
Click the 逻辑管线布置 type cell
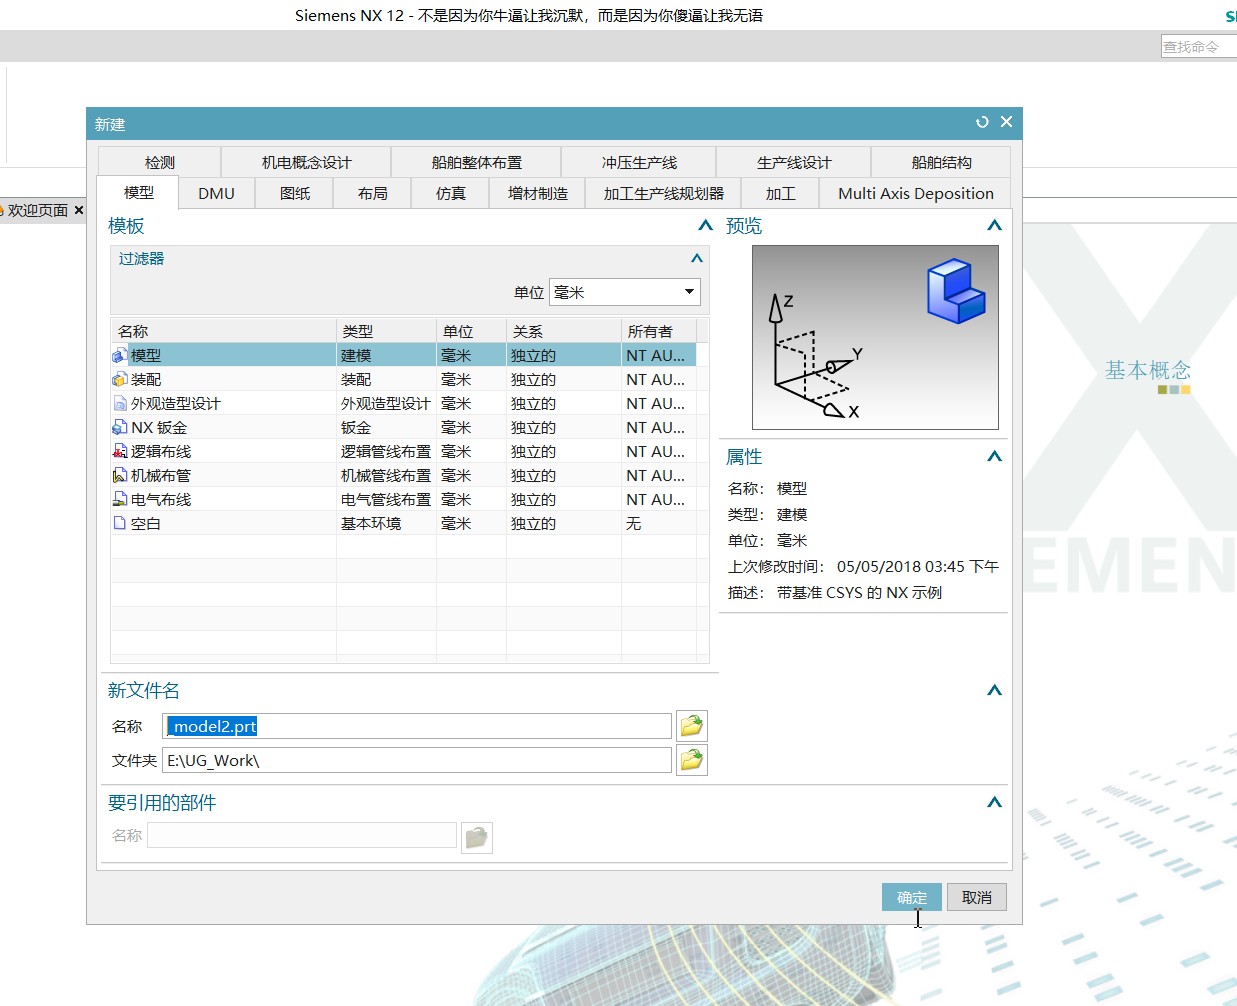pos(386,451)
